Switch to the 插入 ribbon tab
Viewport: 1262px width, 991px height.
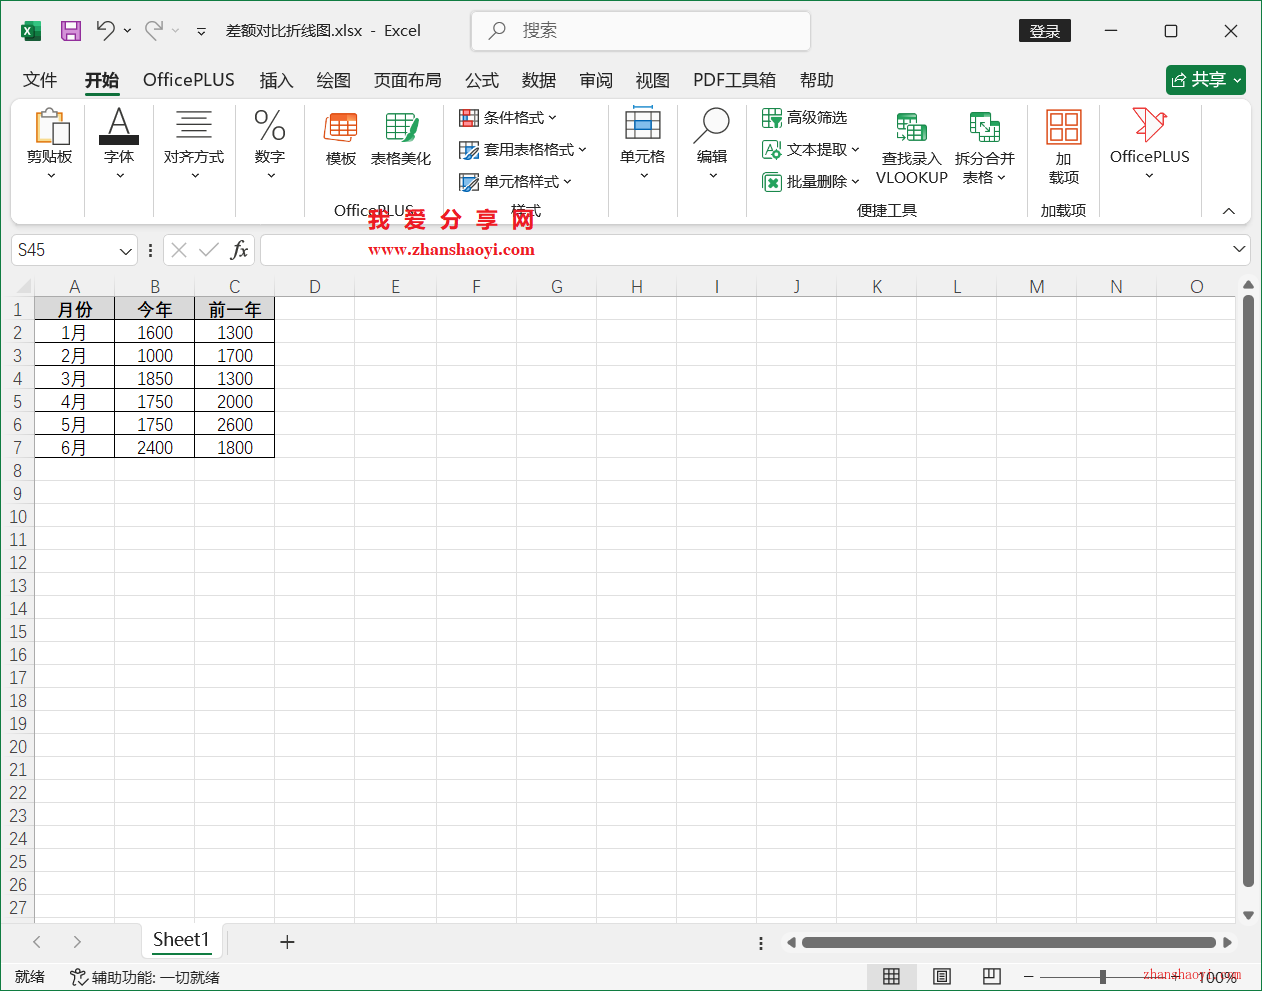click(276, 80)
